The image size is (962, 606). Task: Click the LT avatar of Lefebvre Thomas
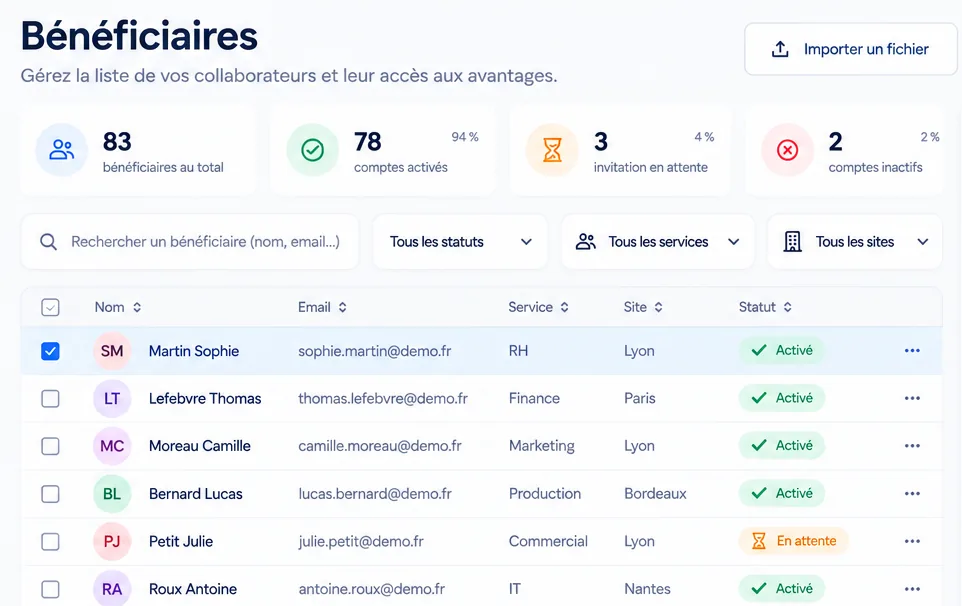[112, 399]
